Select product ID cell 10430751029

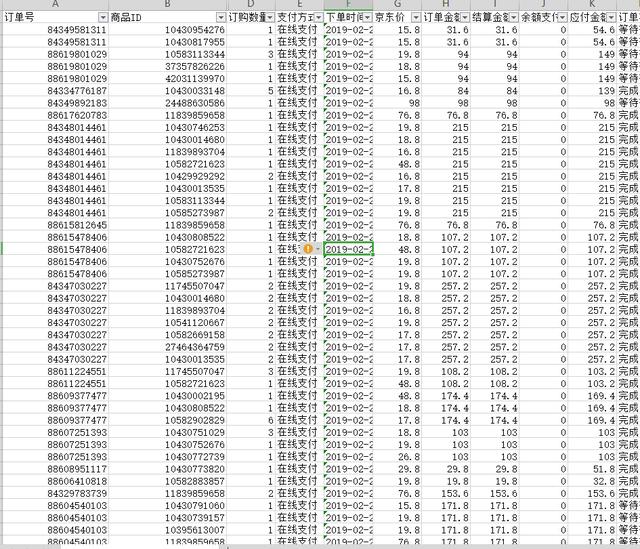(x=167, y=432)
